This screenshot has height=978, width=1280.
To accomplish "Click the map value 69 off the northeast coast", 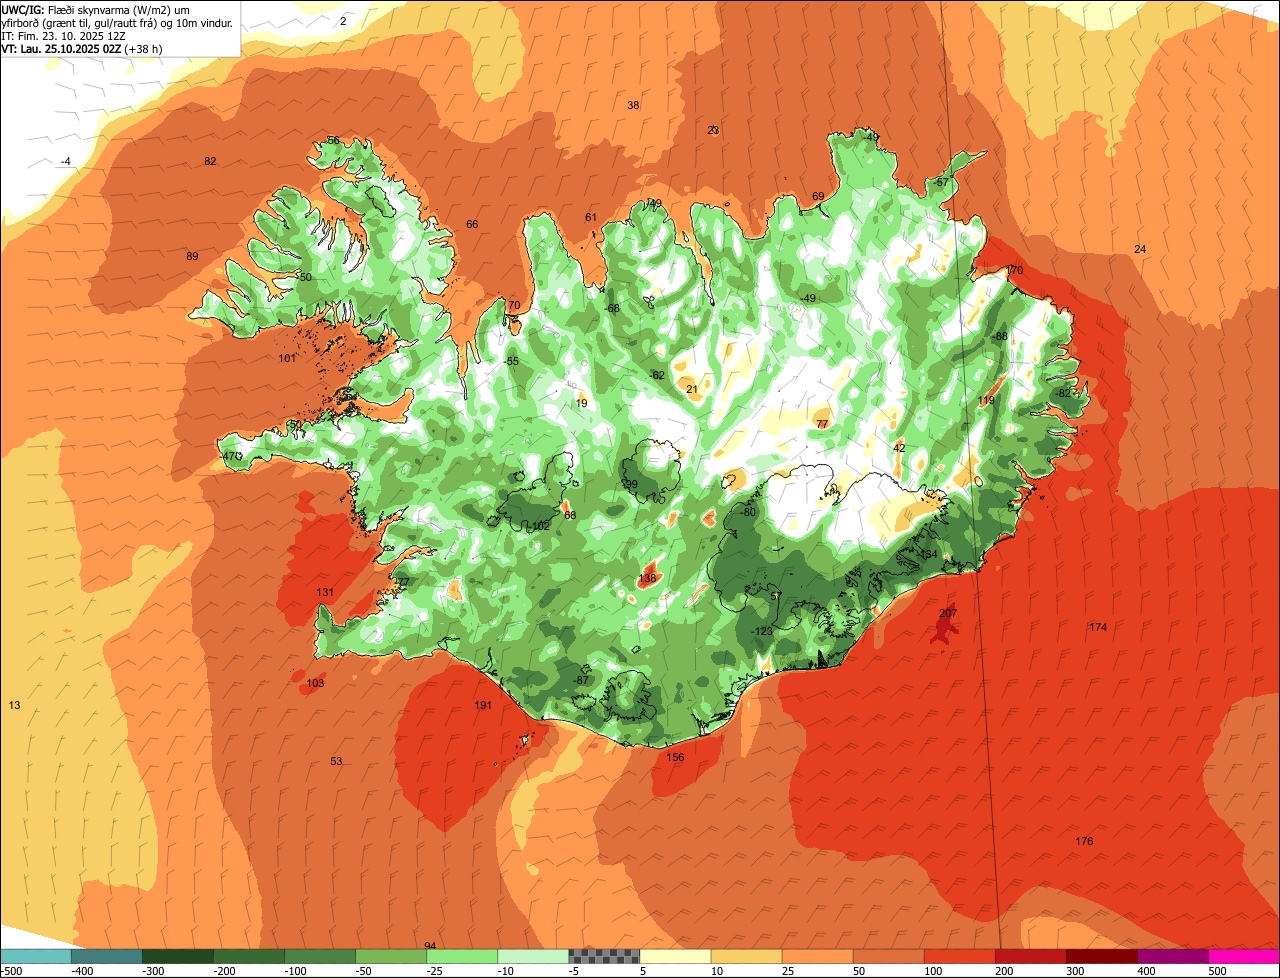I will pyautogui.click(x=818, y=196).
